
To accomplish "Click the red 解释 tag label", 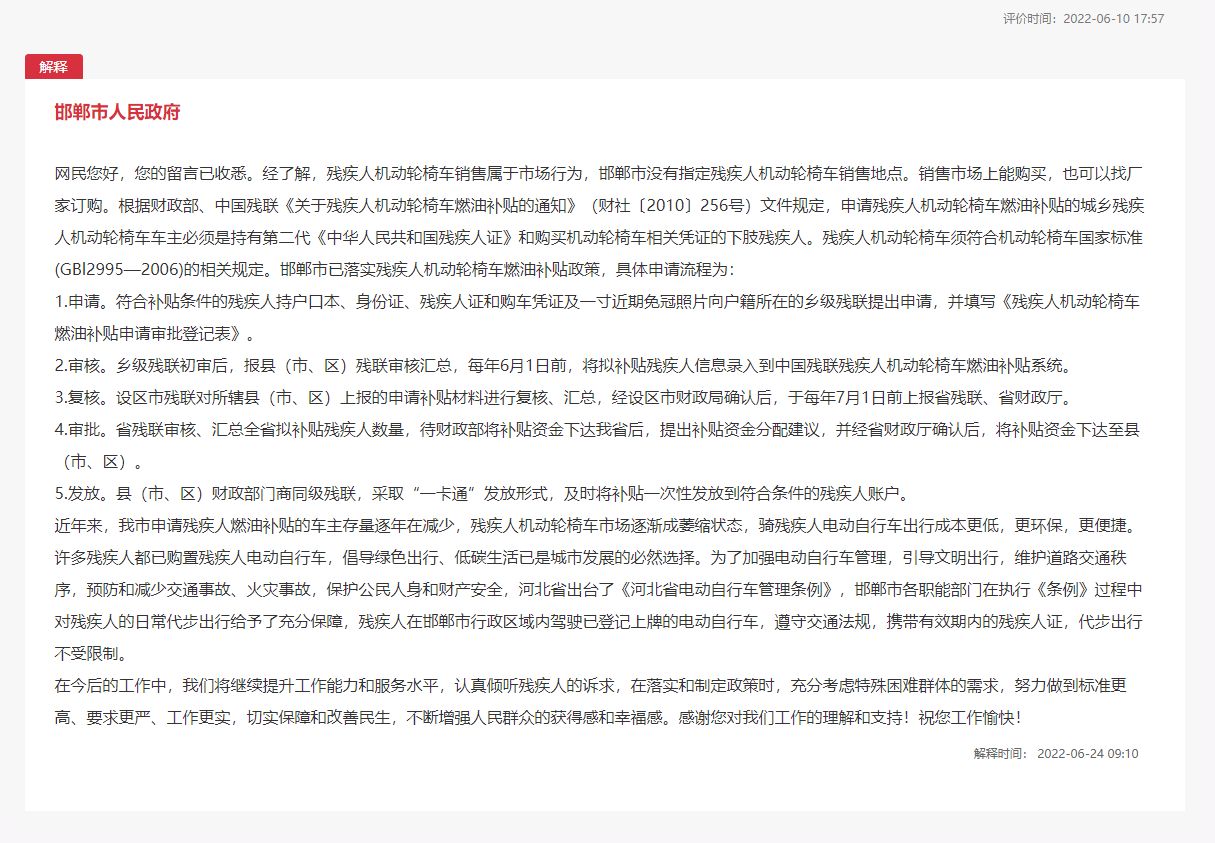I will point(54,67).
